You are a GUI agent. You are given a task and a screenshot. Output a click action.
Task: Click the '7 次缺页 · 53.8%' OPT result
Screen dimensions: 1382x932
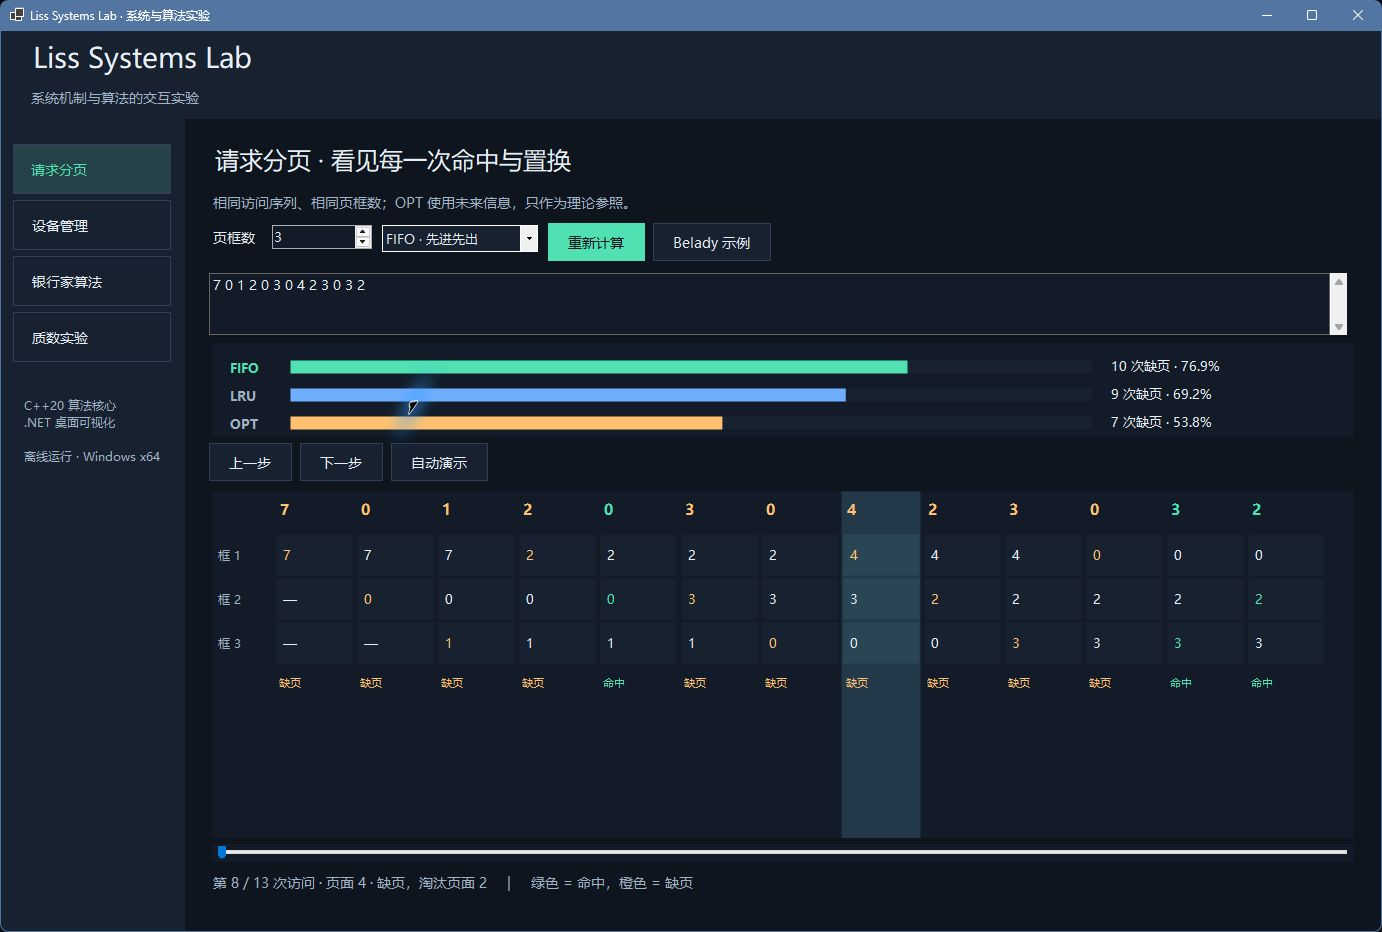(1161, 422)
